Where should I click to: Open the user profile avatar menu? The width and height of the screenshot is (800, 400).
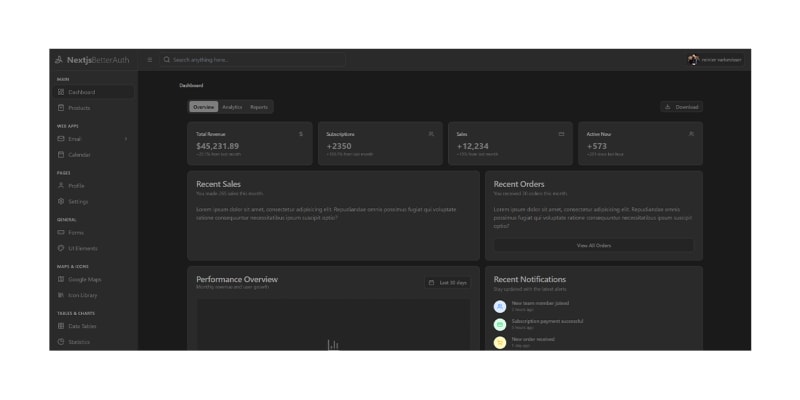coord(693,60)
